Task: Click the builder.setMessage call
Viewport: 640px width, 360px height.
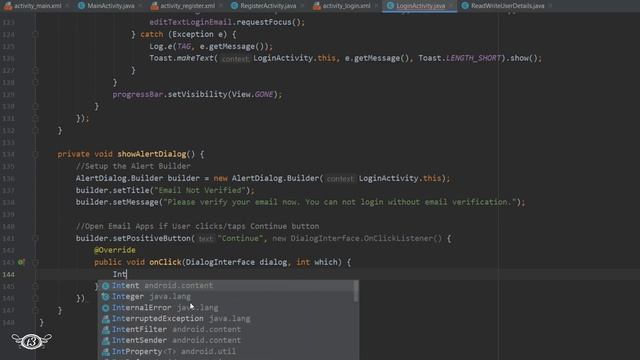Action: click(x=117, y=202)
